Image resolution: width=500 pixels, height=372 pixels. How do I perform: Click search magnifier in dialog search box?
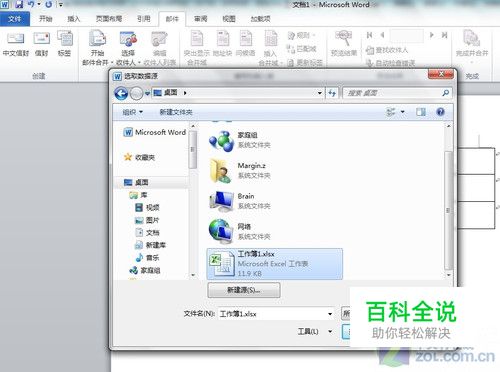(446, 93)
